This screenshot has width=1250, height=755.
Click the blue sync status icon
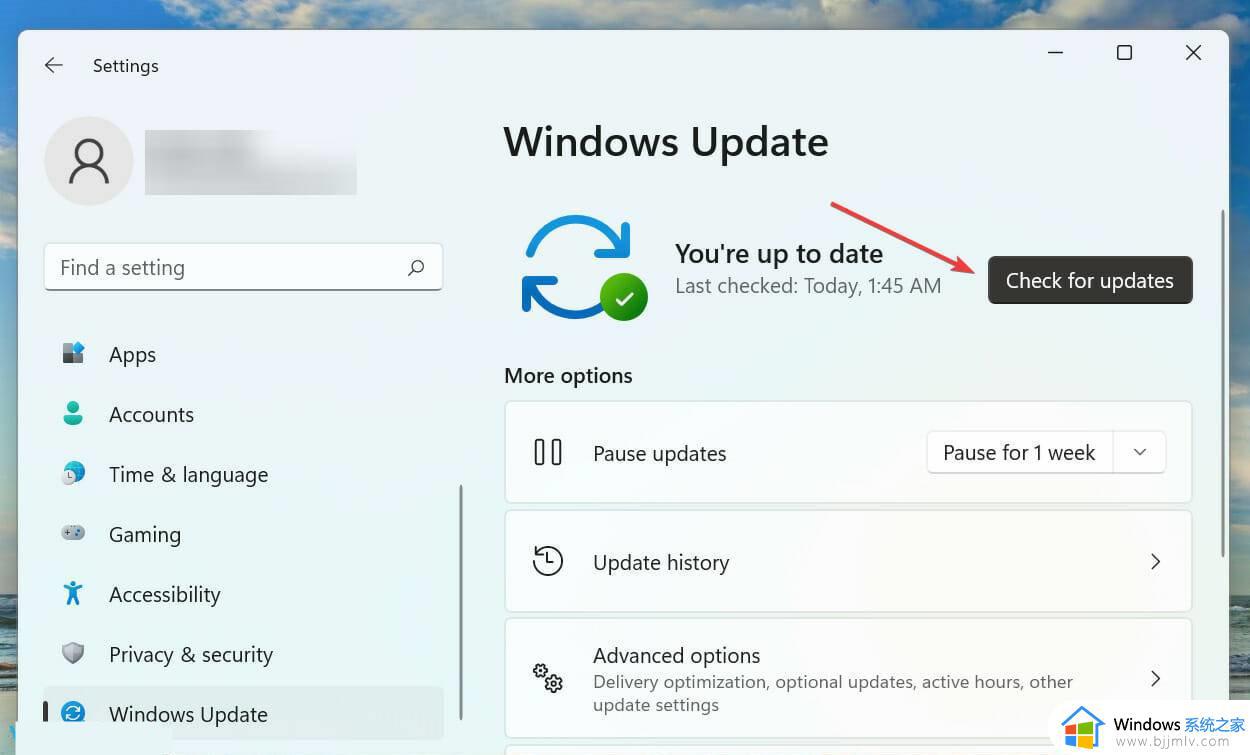point(584,268)
